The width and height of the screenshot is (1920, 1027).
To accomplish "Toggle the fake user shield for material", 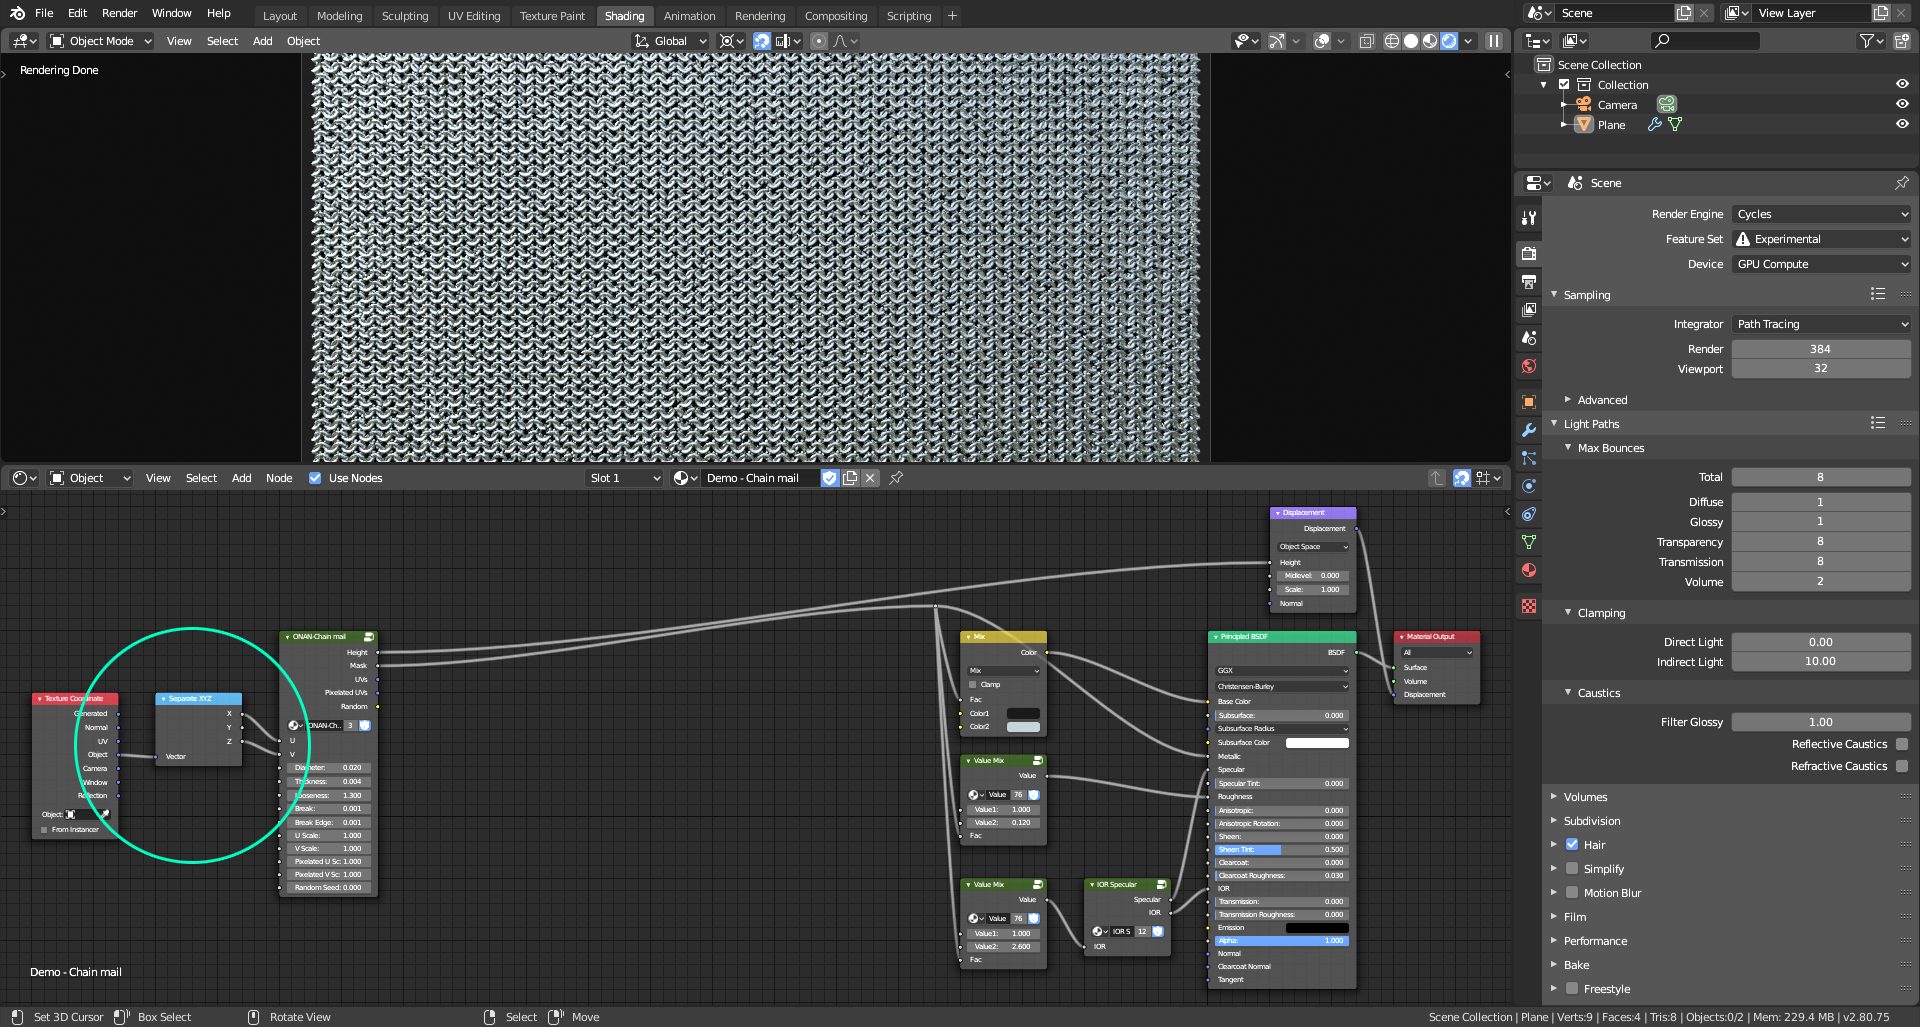I will [829, 478].
